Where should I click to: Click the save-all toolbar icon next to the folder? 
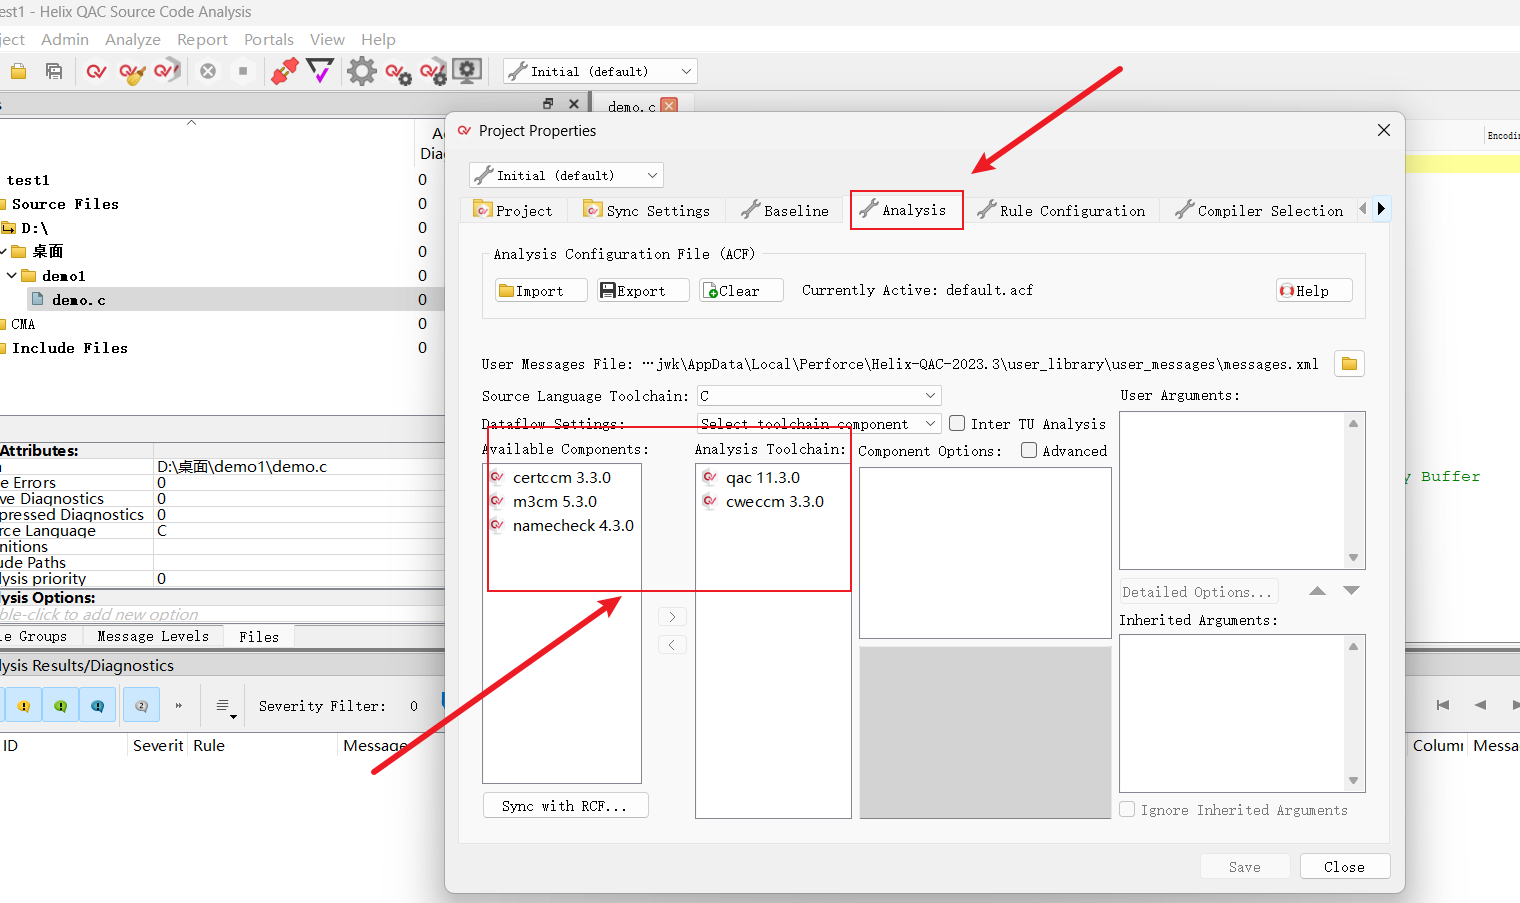pyautogui.click(x=54, y=71)
